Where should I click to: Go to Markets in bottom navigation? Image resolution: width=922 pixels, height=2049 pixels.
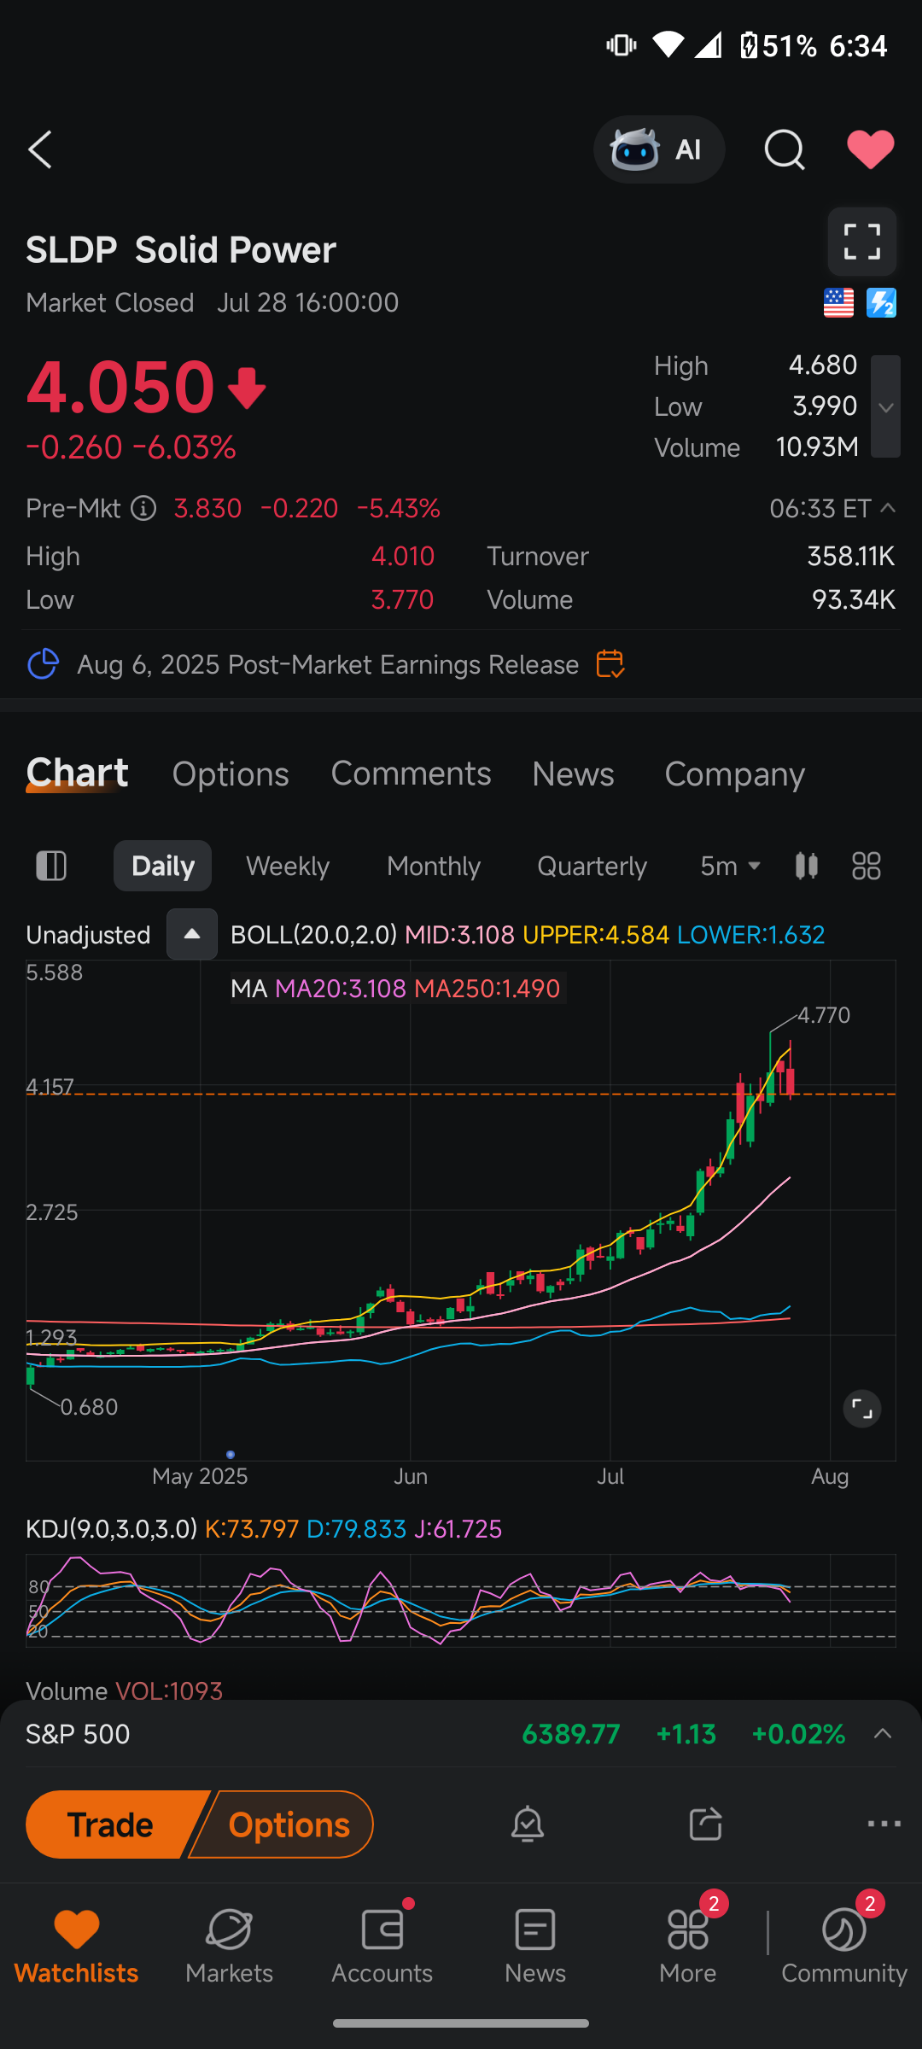click(x=229, y=1946)
